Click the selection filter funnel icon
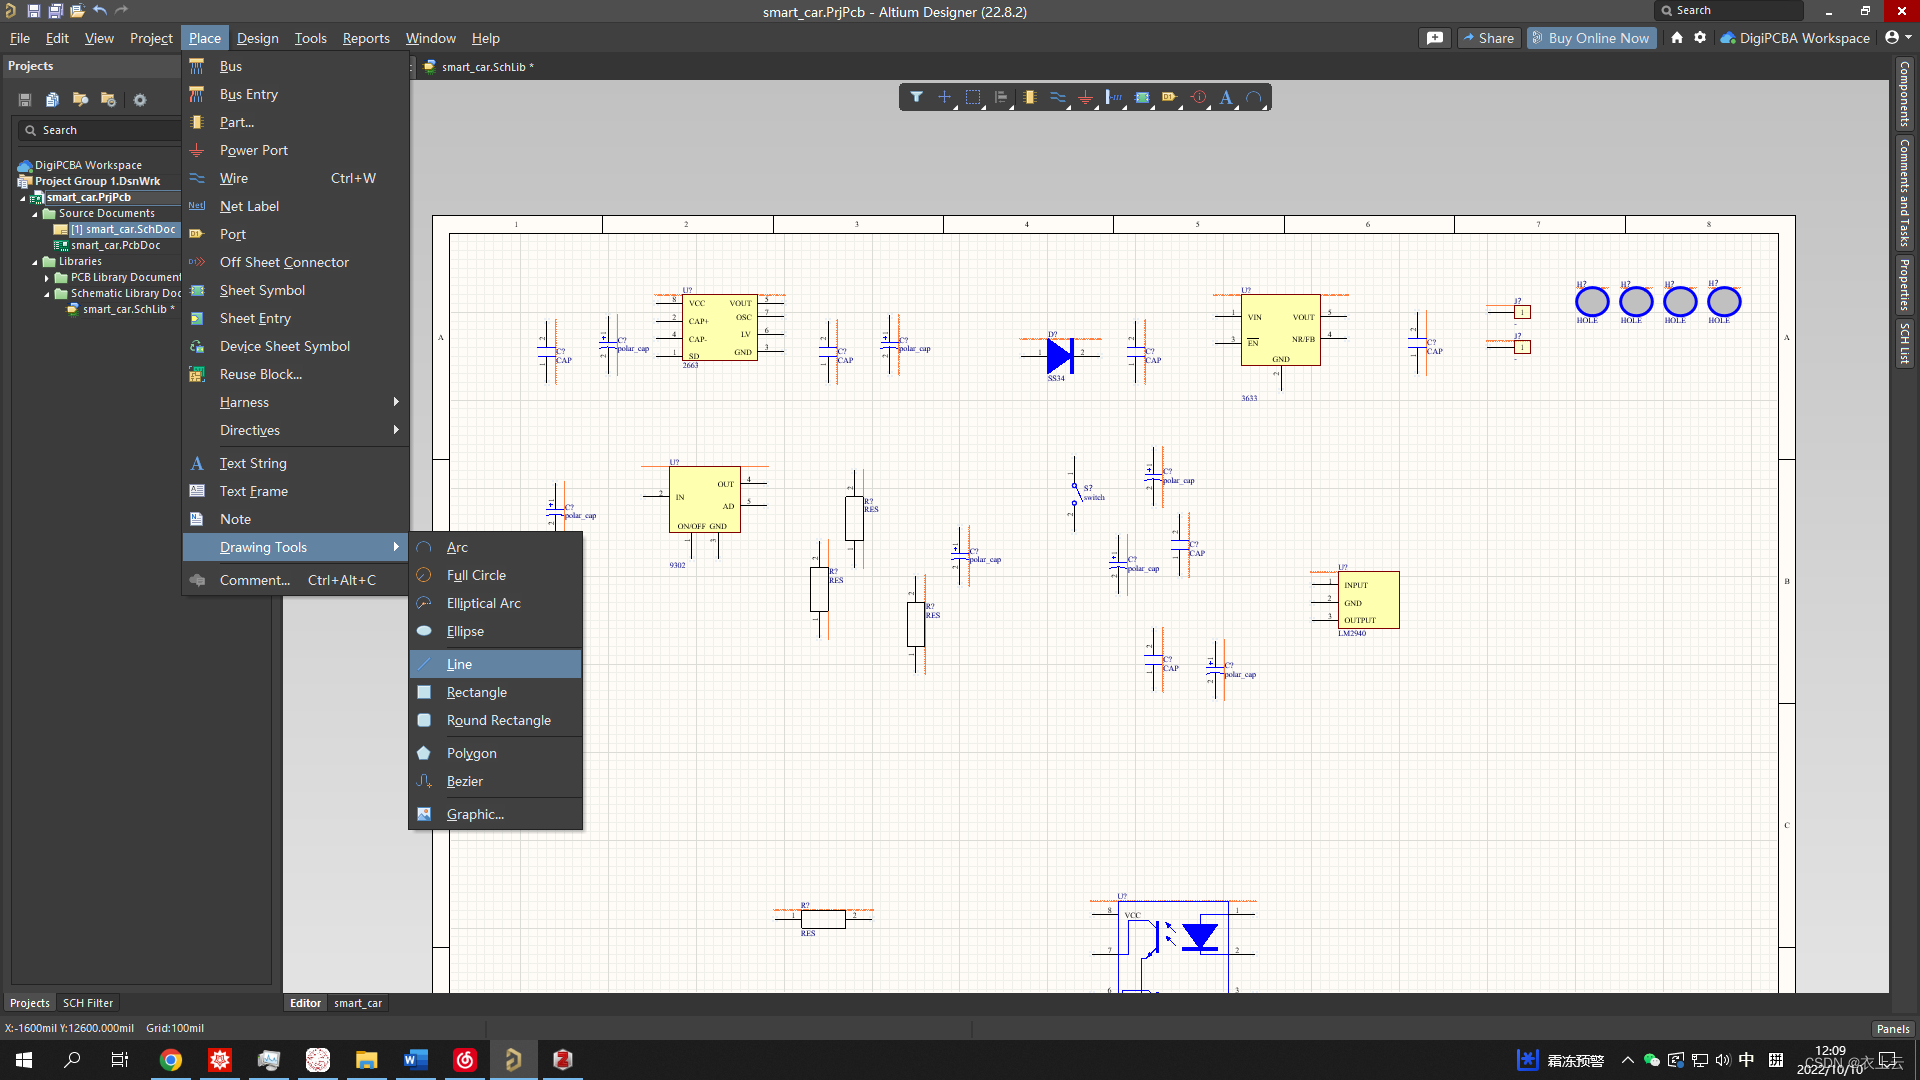This screenshot has width=1920, height=1080. pyautogui.click(x=916, y=97)
